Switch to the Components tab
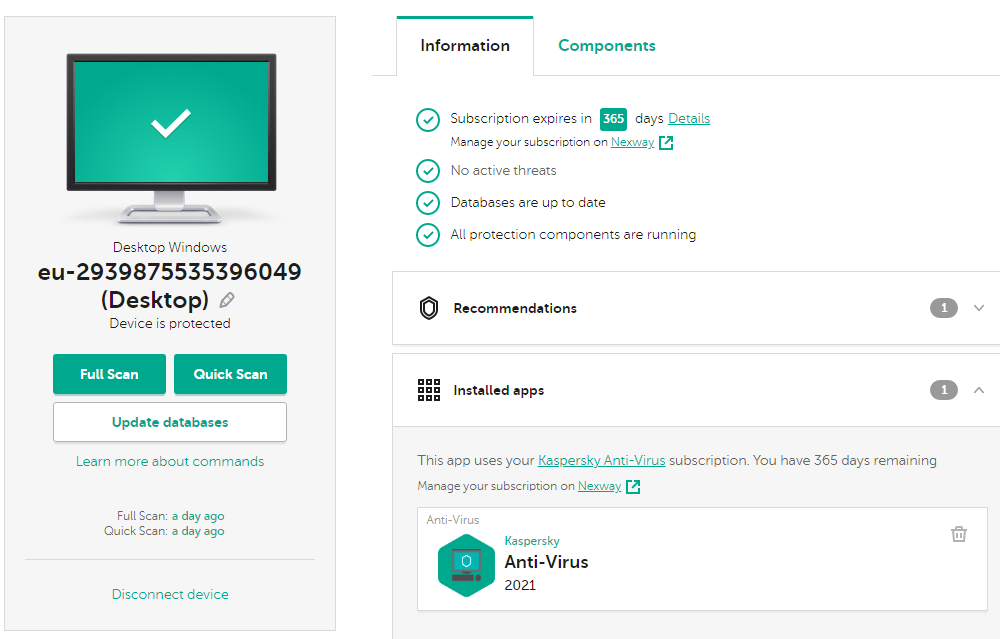The height and width of the screenshot is (639, 1000). (x=607, y=46)
